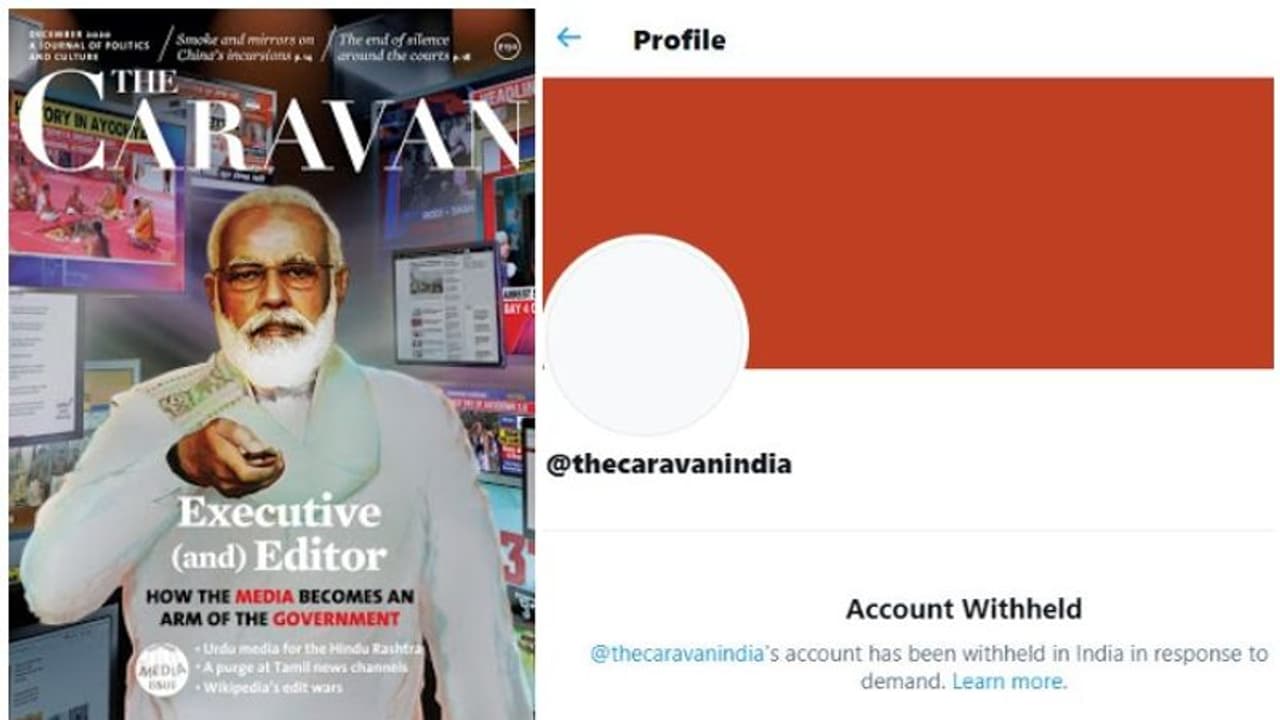This screenshot has height=720, width=1280.
Task: Click the round Media Issue badge
Action: [x=162, y=669]
